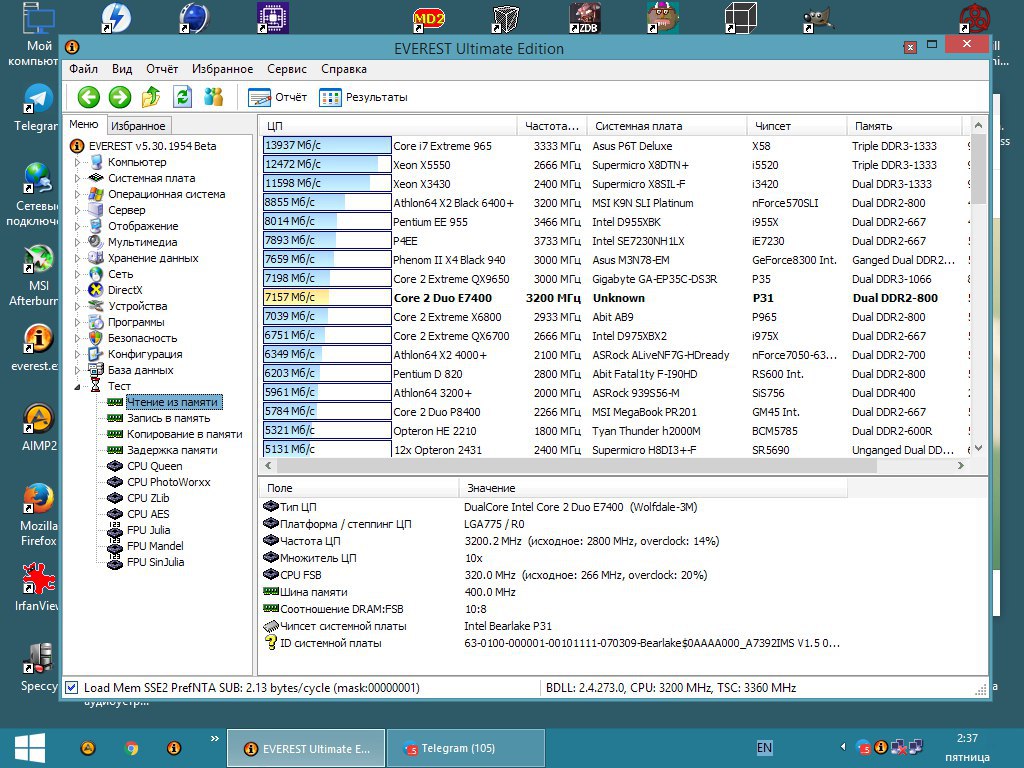Switch to the Избранное tab in left panel
Screen dimensions: 1024x768
pos(138,125)
